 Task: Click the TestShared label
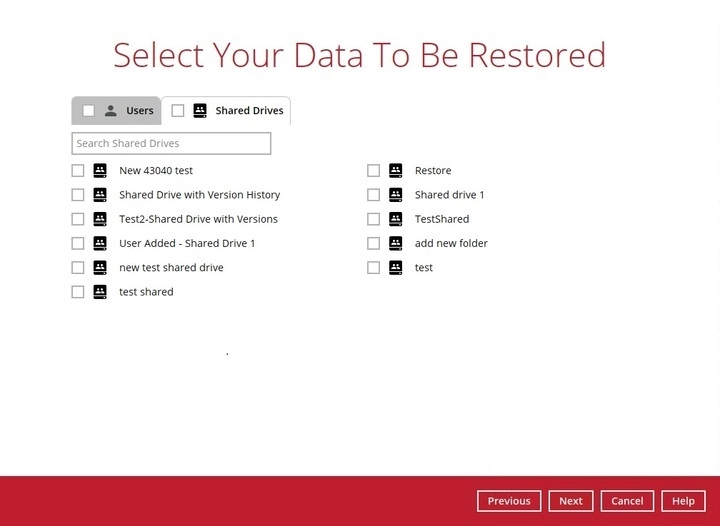tap(442, 219)
